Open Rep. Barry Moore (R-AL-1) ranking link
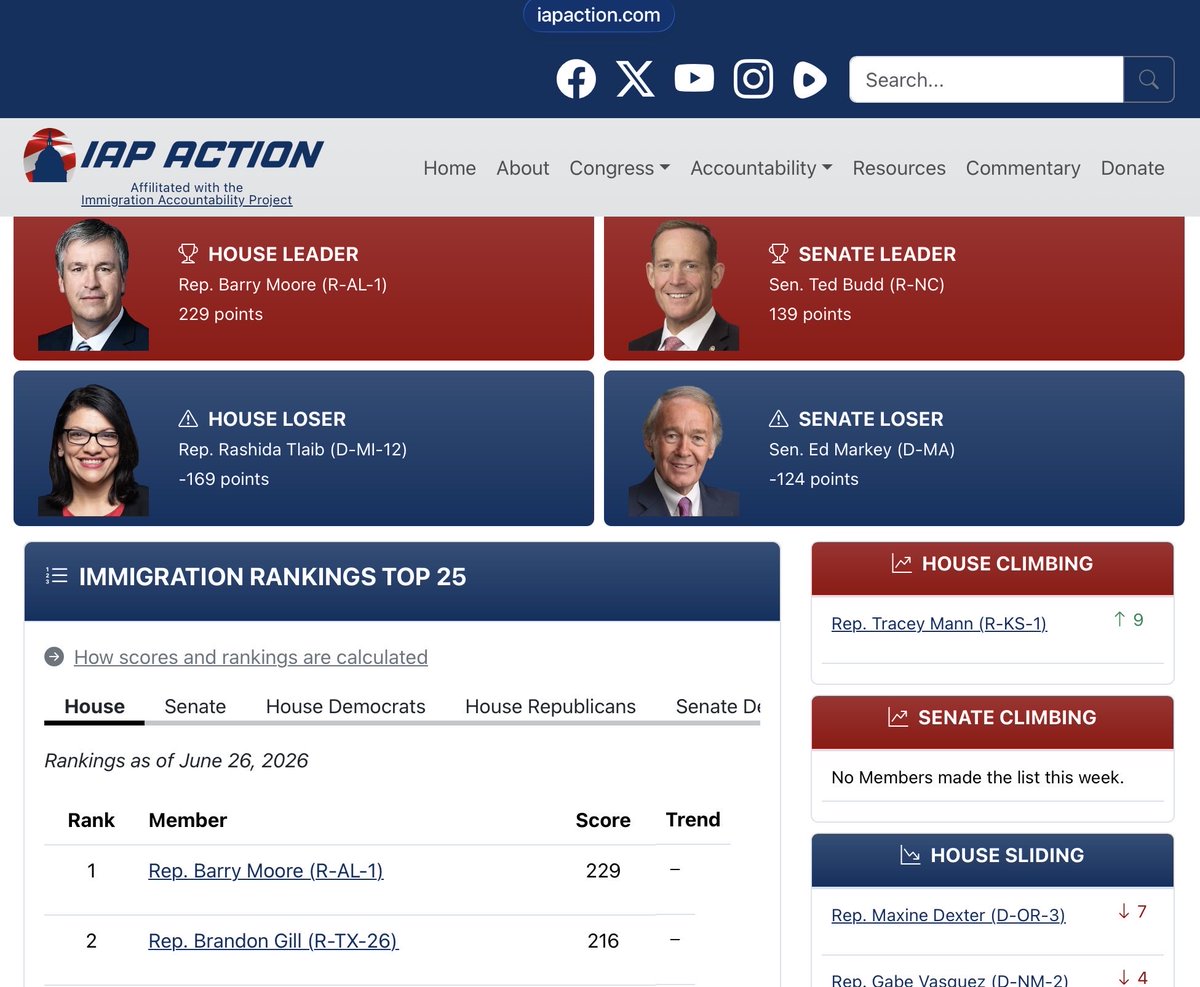 coord(266,871)
